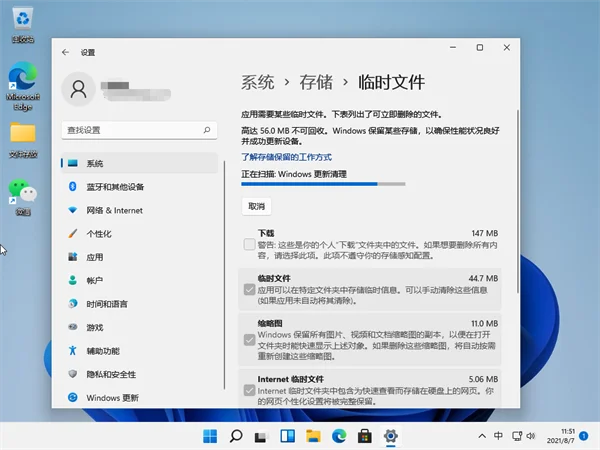This screenshot has height=450, width=600.
Task: Click the privacy shield icon
Action: point(72,374)
